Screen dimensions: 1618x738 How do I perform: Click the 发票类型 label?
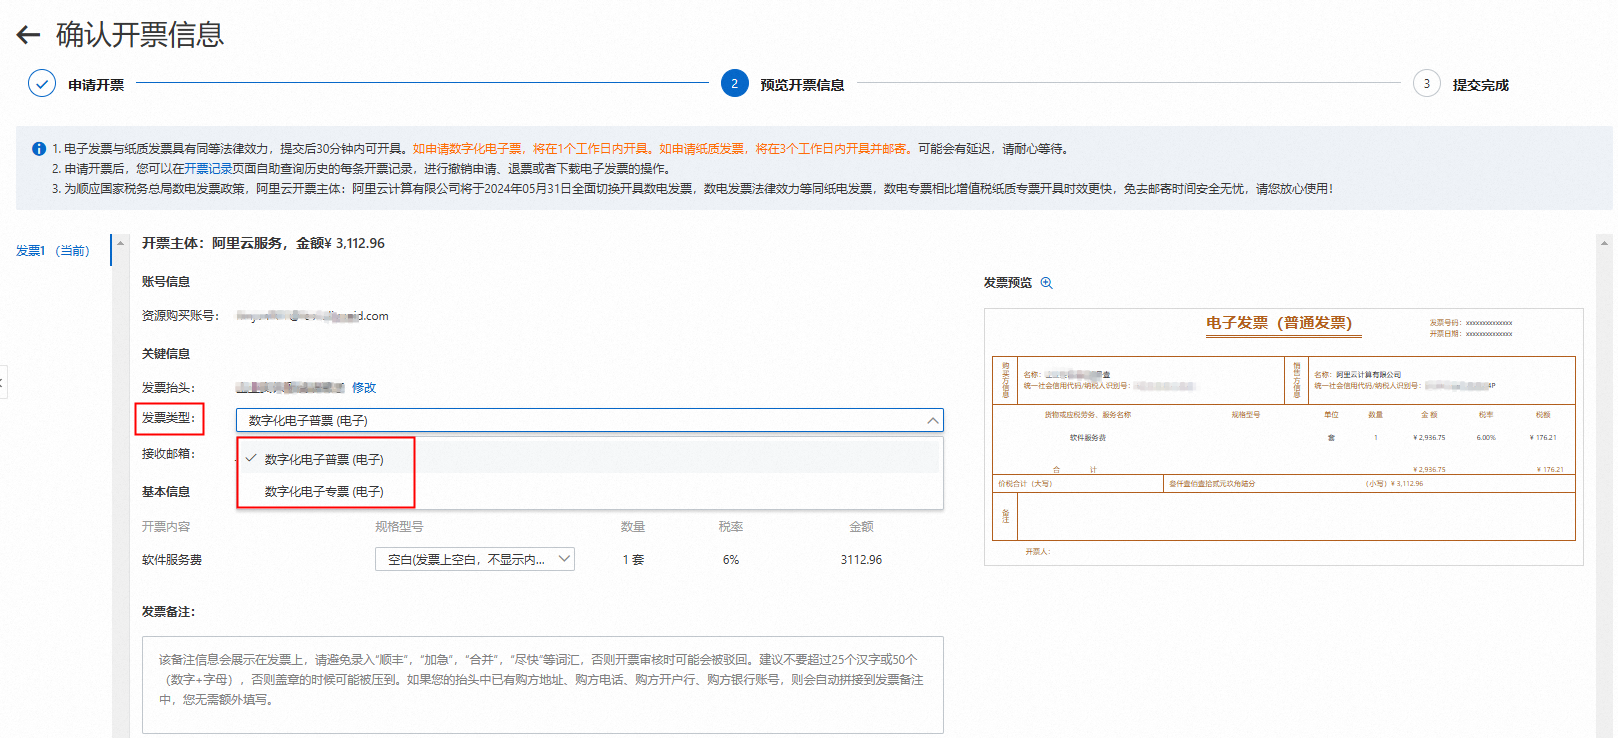point(169,418)
